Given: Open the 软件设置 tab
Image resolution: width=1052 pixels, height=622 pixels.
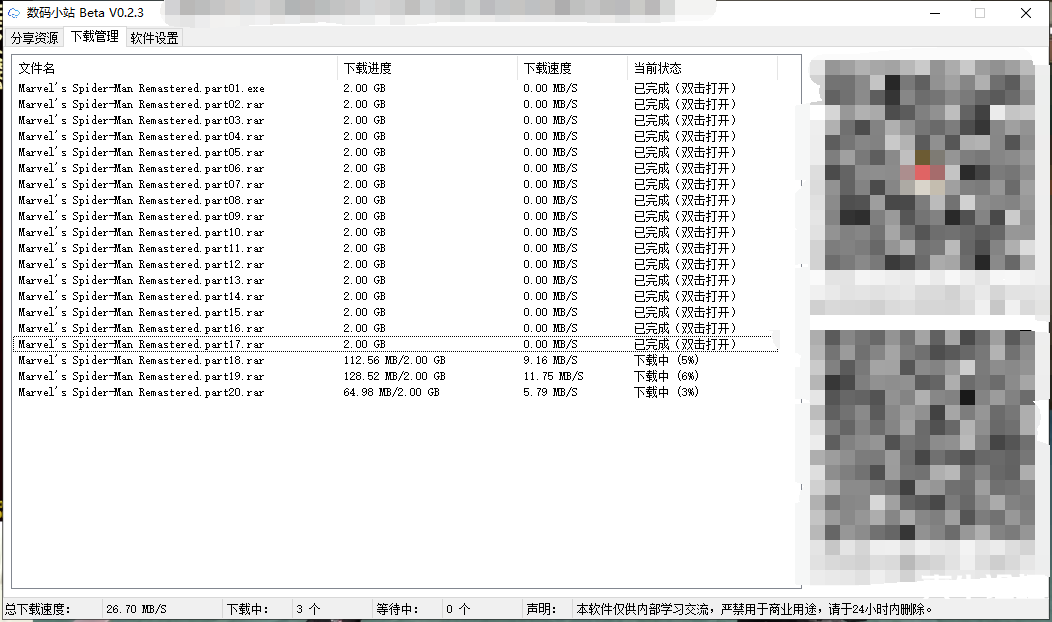Looking at the screenshot, I should [154, 38].
